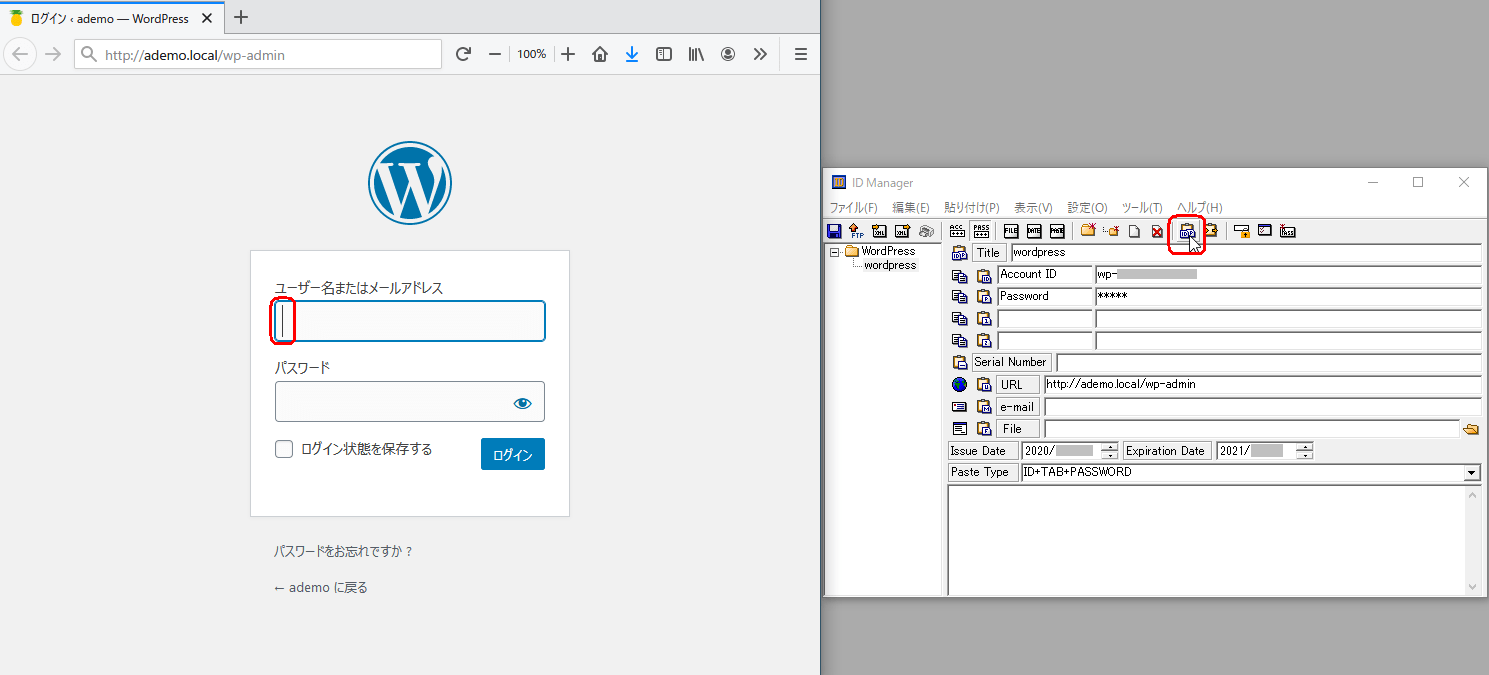The height and width of the screenshot is (675, 1489).
Task: Click the PASTE toolbar icon
Action: coord(1057,231)
